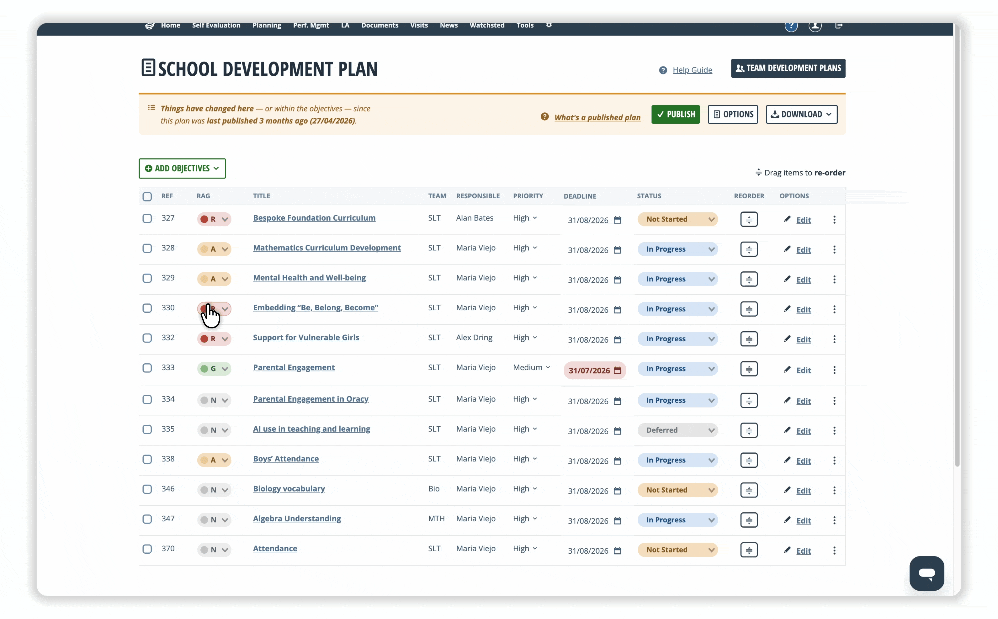Image resolution: width=998 pixels, height=619 pixels.
Task: Open the Self Evaluation menu
Action: tap(216, 25)
